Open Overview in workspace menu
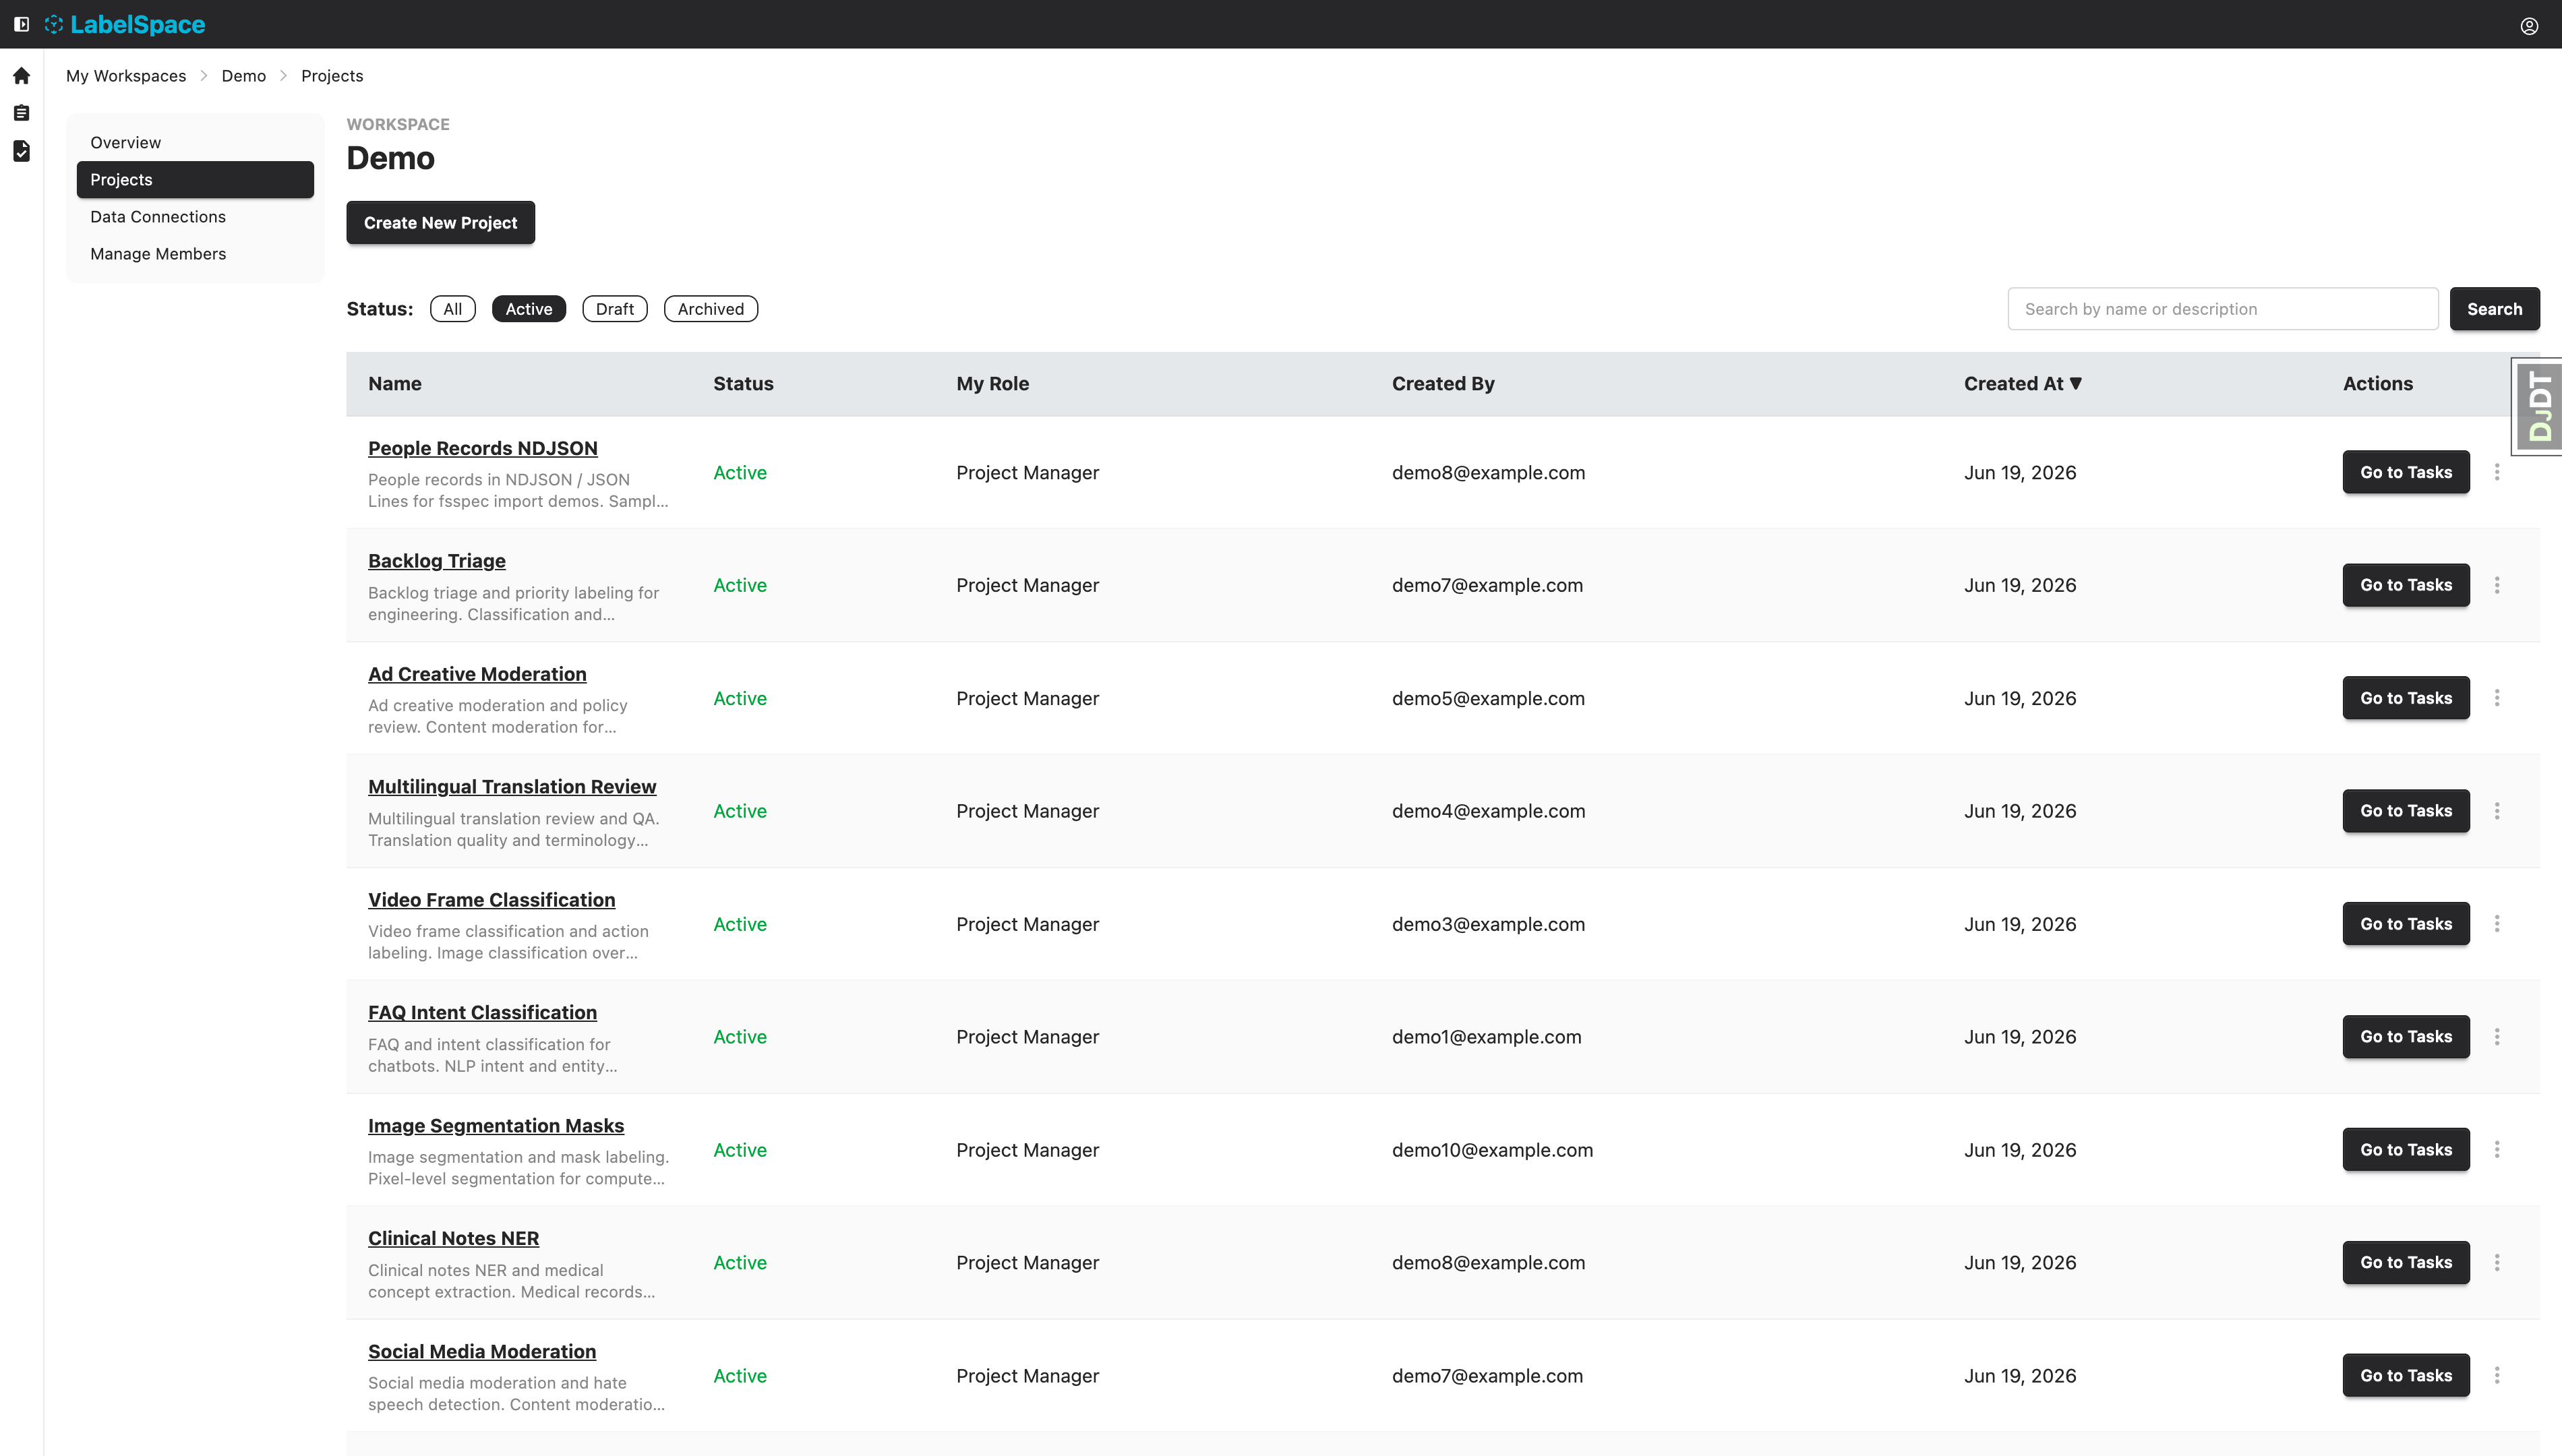Image resolution: width=2562 pixels, height=1456 pixels. (x=195, y=142)
